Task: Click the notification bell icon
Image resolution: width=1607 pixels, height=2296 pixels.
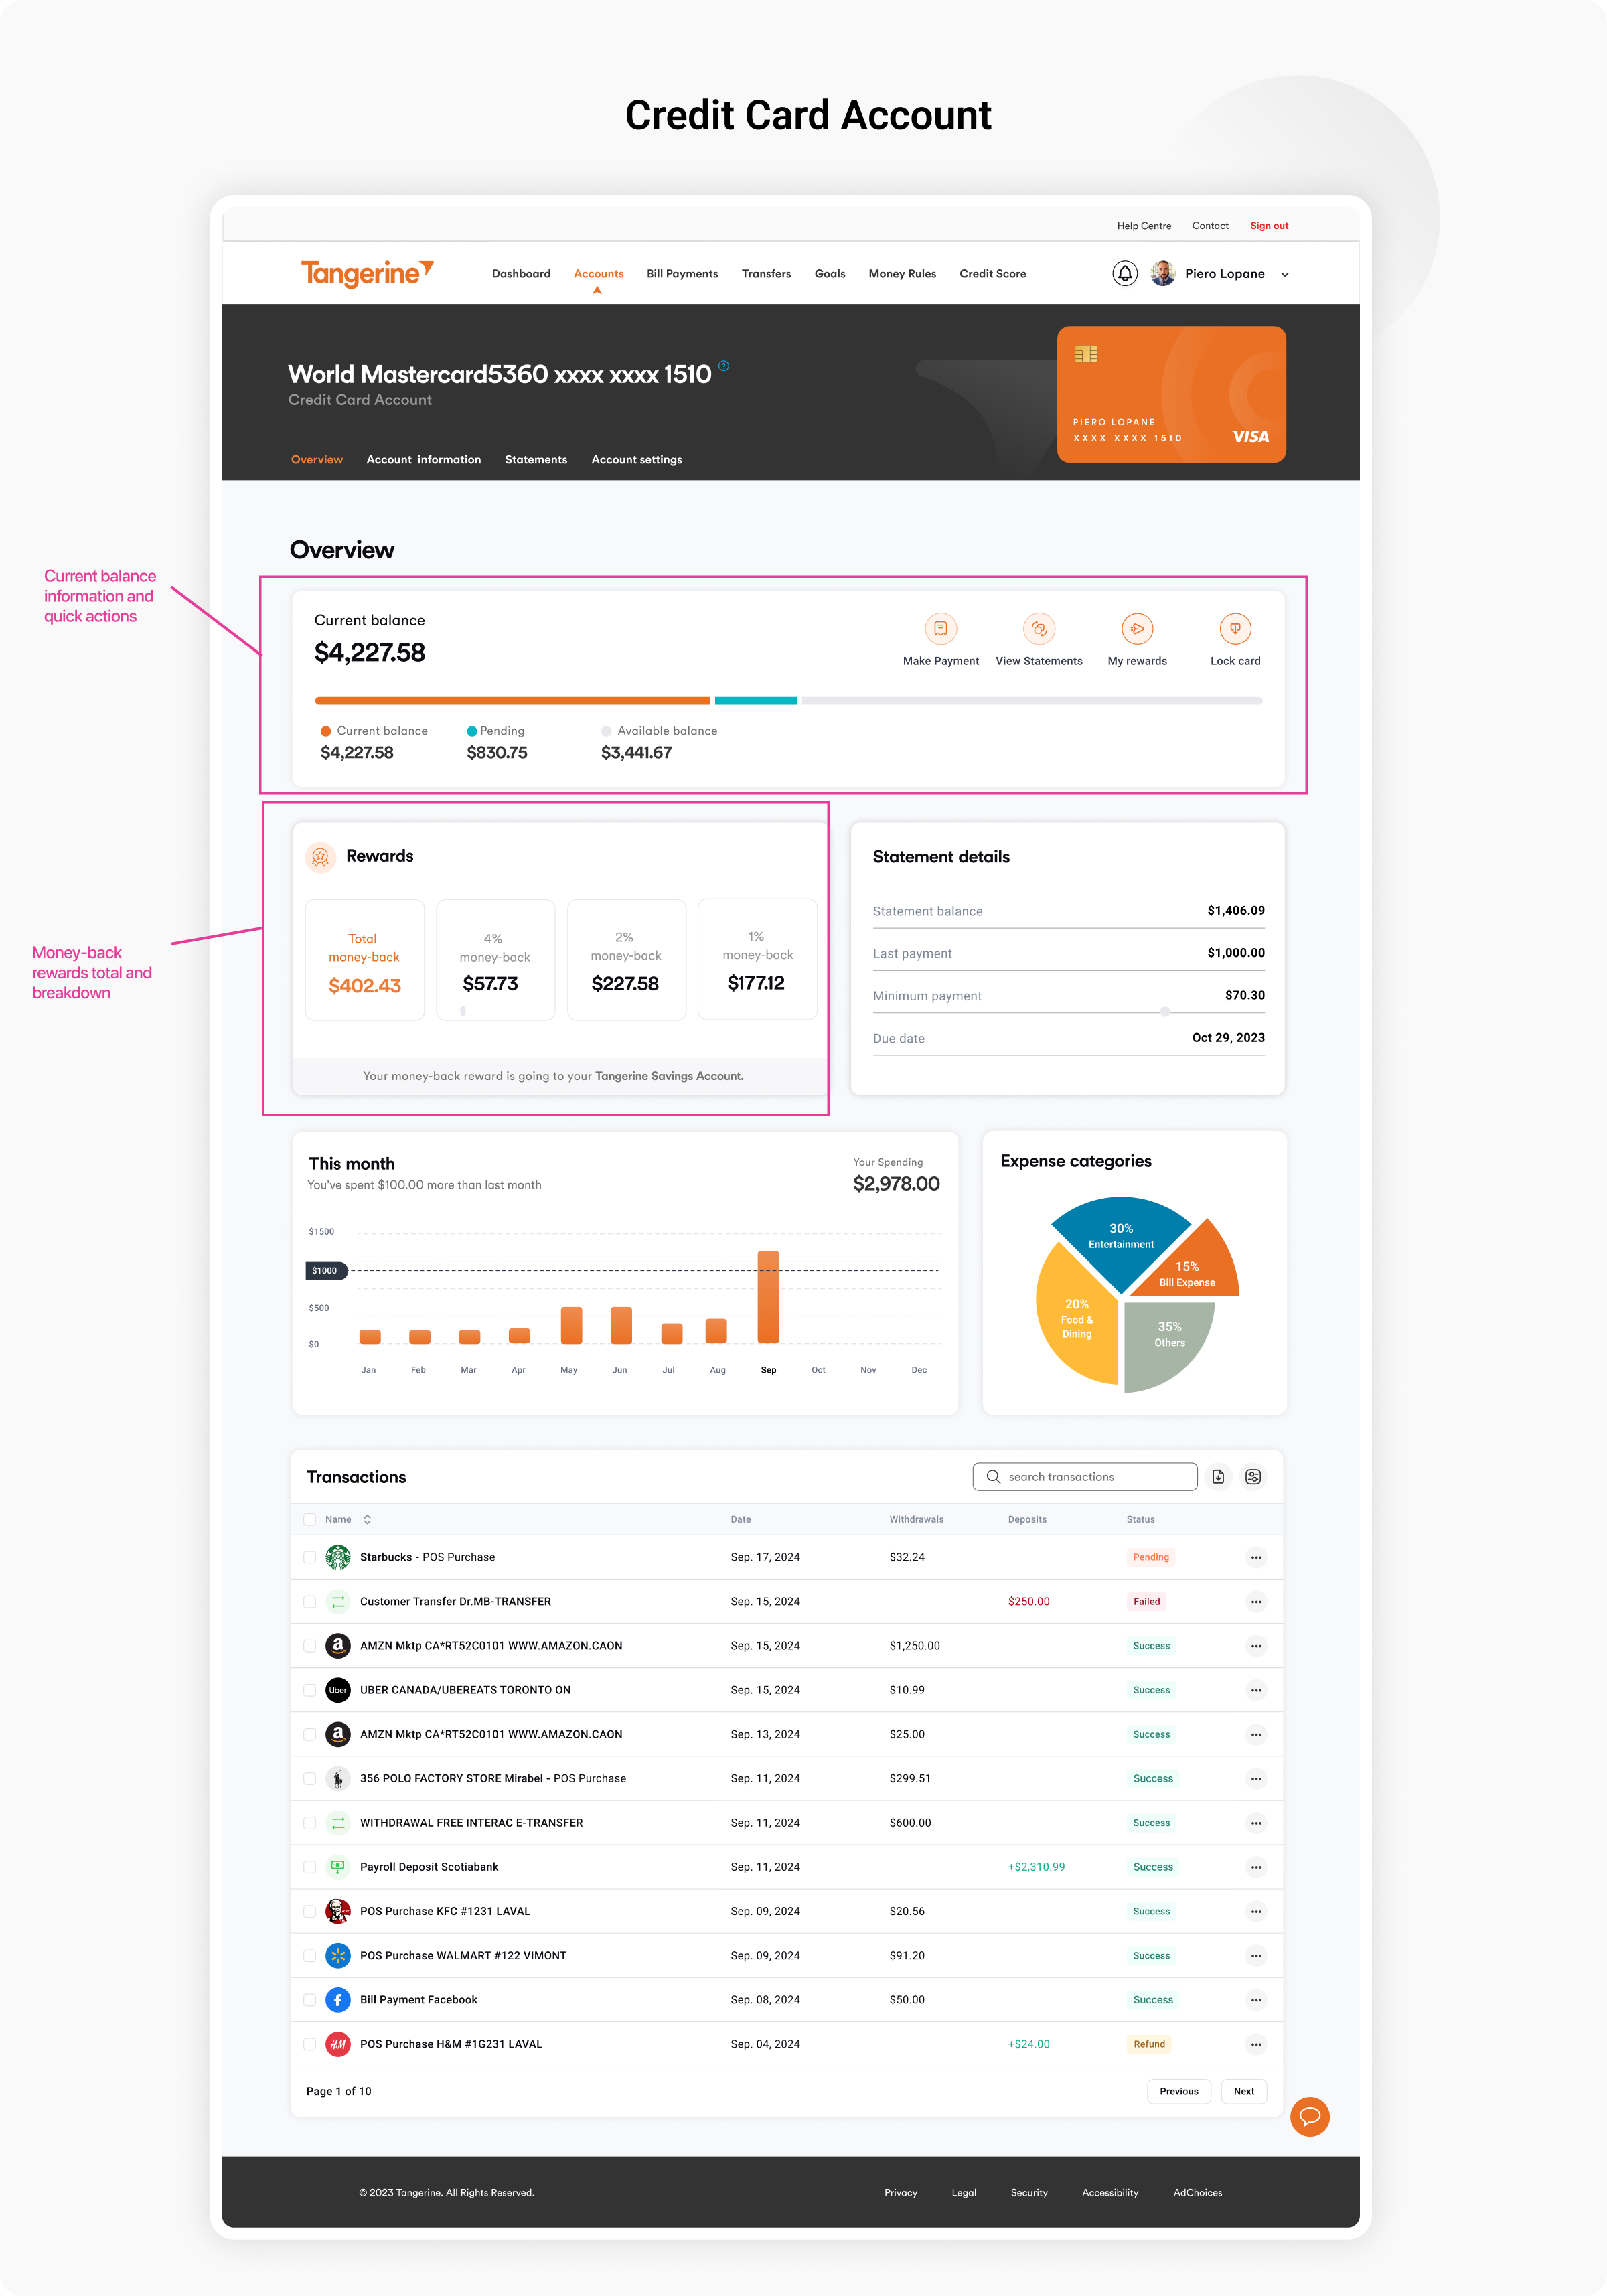Action: pos(1124,273)
